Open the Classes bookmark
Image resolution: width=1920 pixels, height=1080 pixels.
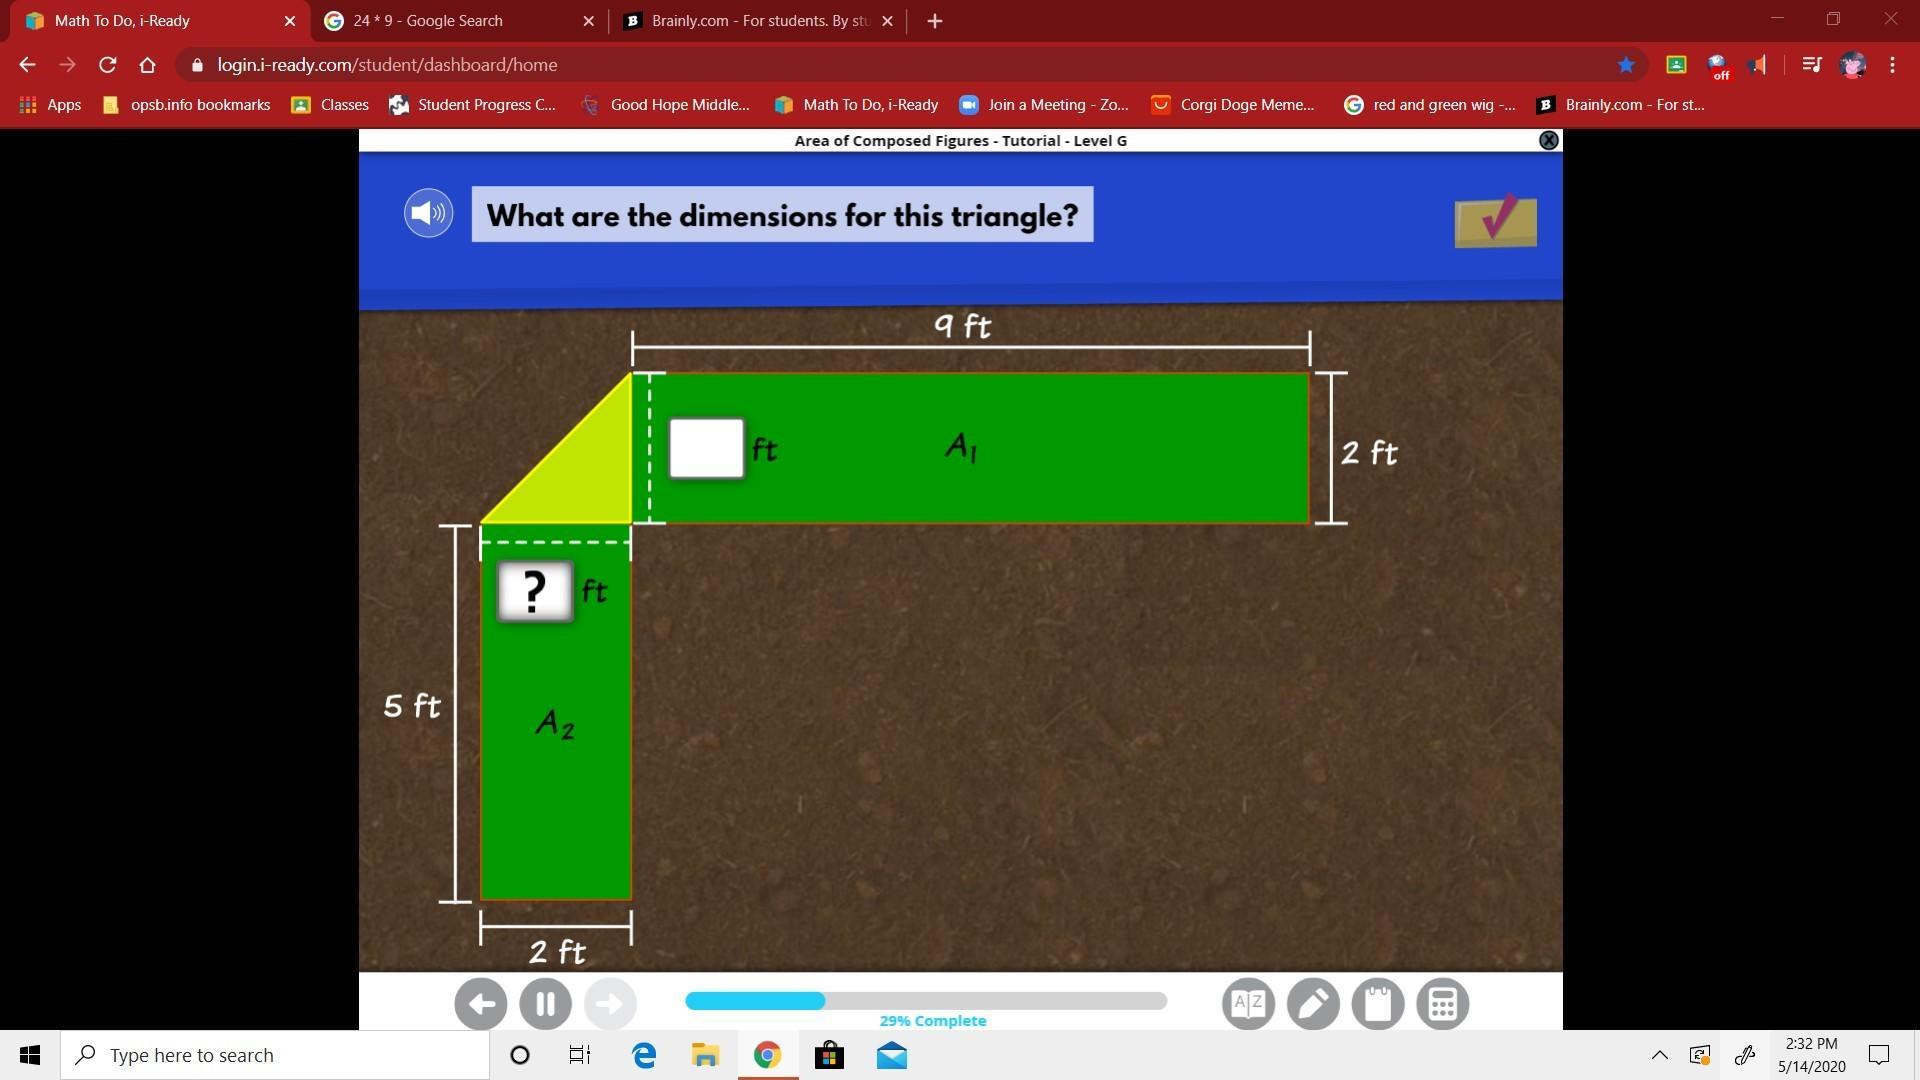[330, 105]
